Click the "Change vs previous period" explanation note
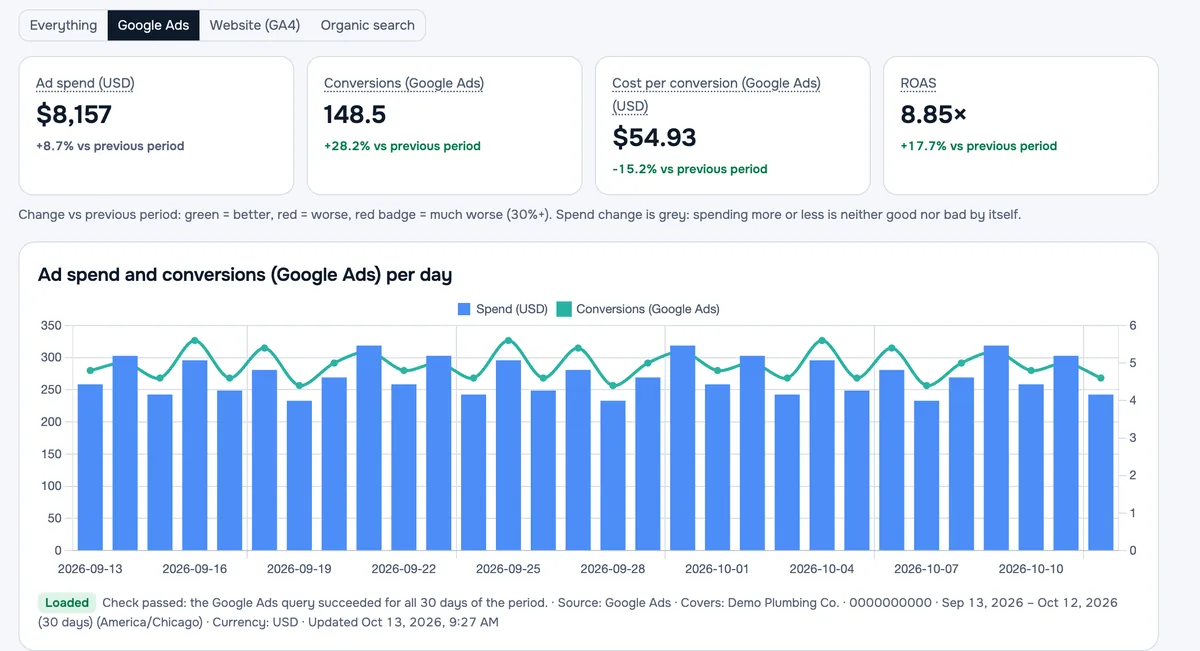Viewport: 1200px width, 651px height. [520, 215]
